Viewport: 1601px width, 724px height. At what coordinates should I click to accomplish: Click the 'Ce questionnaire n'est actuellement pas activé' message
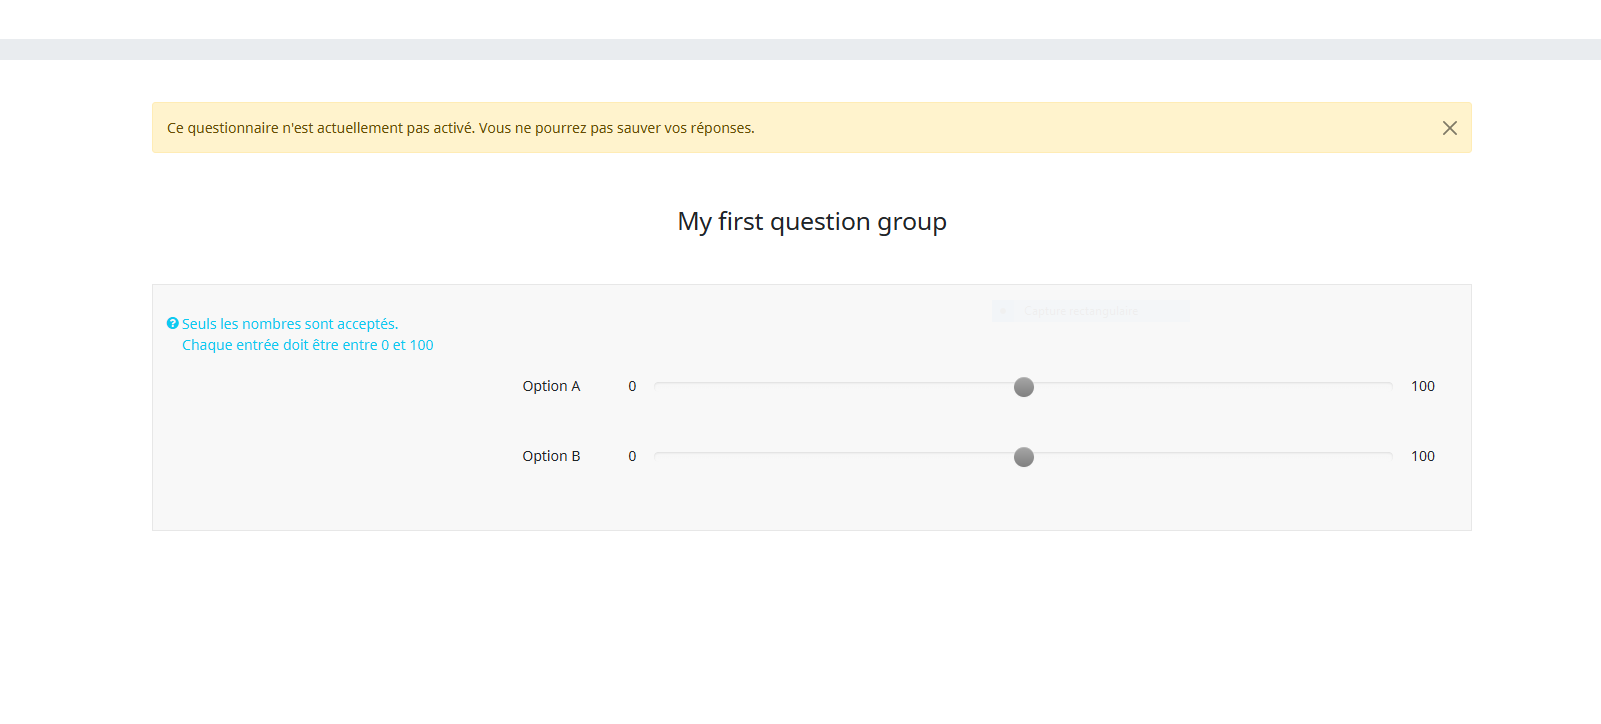pos(460,128)
